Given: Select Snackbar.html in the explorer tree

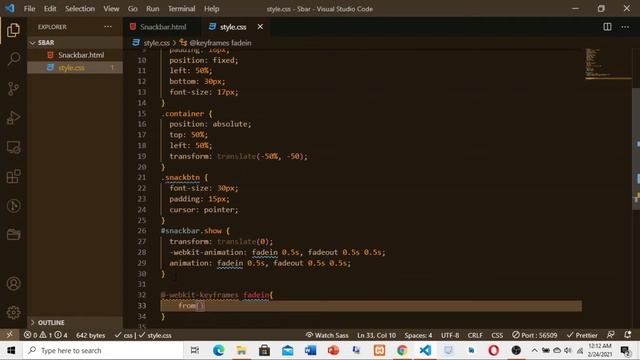Looking at the screenshot, I should (75, 55).
